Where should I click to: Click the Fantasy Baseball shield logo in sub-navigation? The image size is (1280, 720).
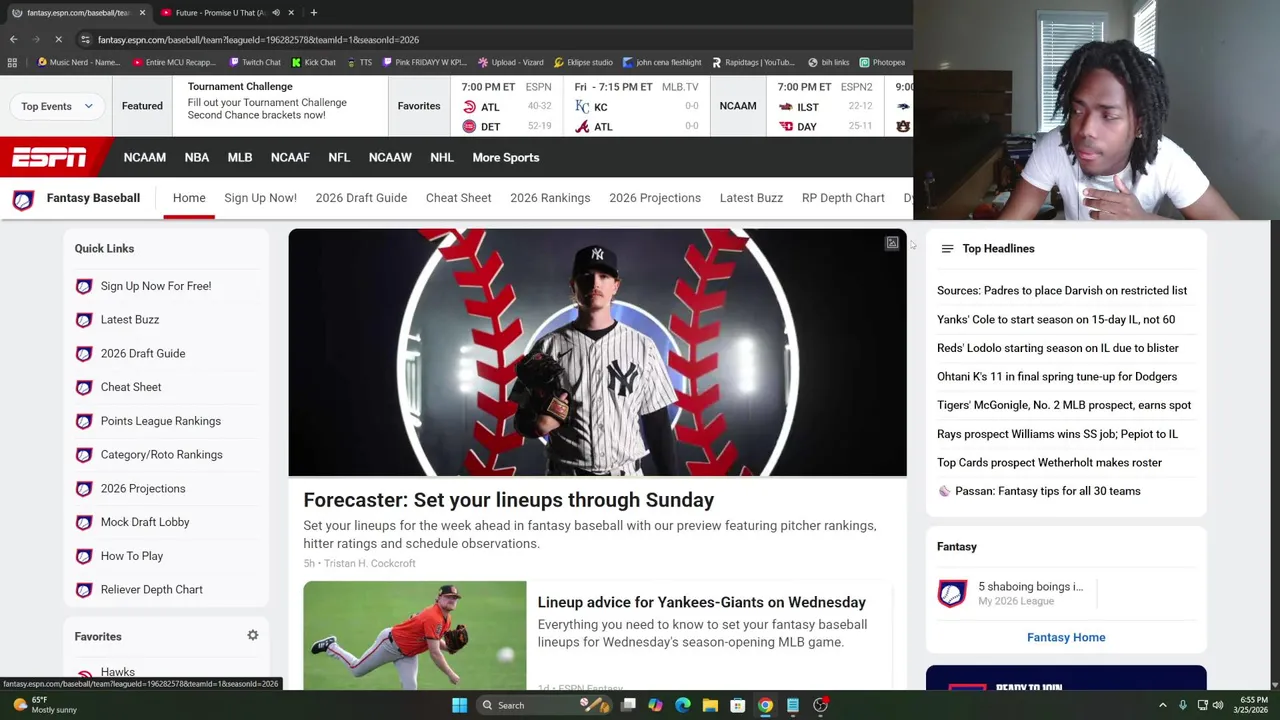(x=23, y=199)
